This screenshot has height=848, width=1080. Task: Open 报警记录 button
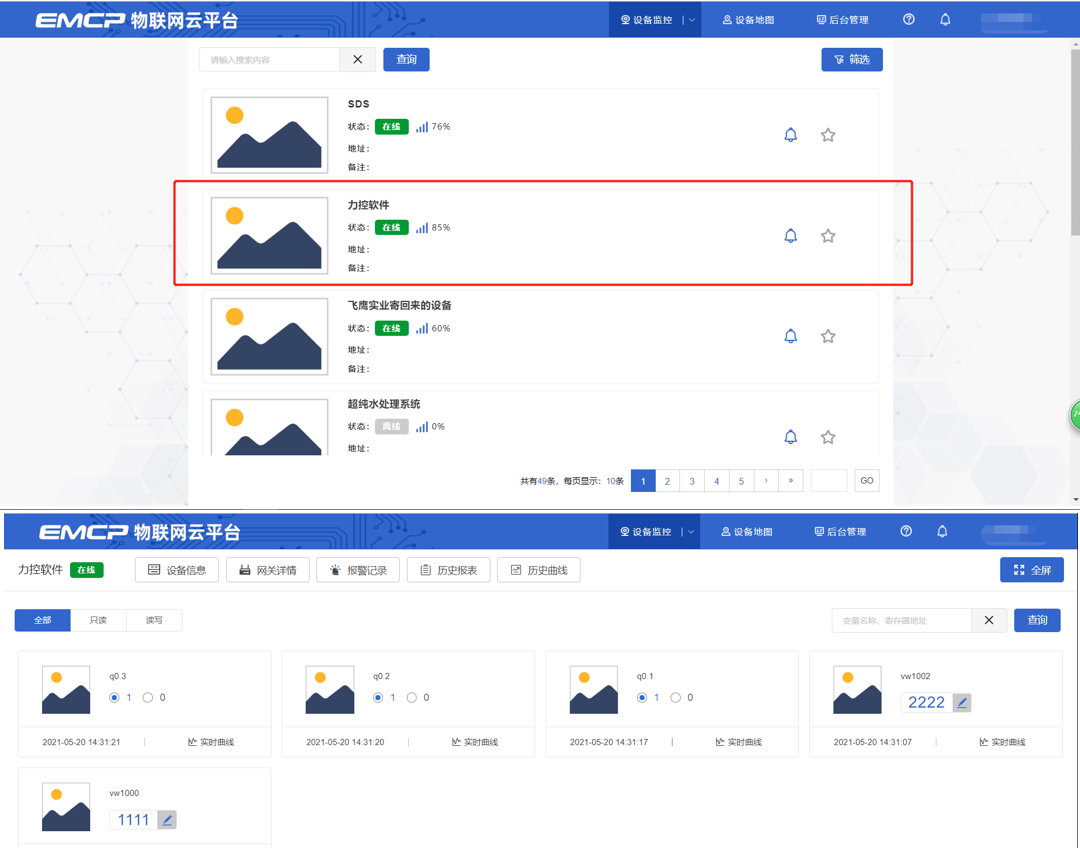coord(358,570)
